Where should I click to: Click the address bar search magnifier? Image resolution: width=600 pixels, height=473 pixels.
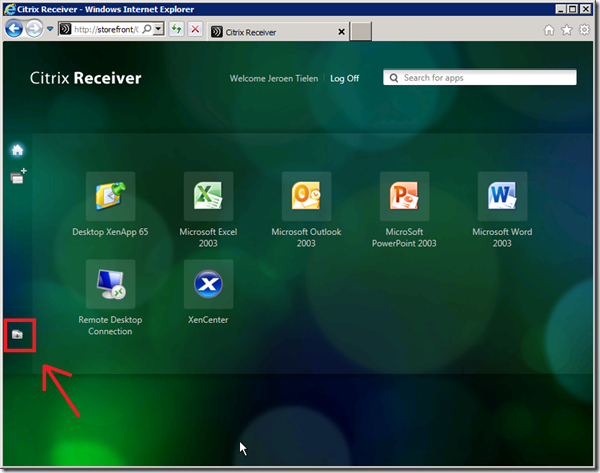click(x=147, y=29)
